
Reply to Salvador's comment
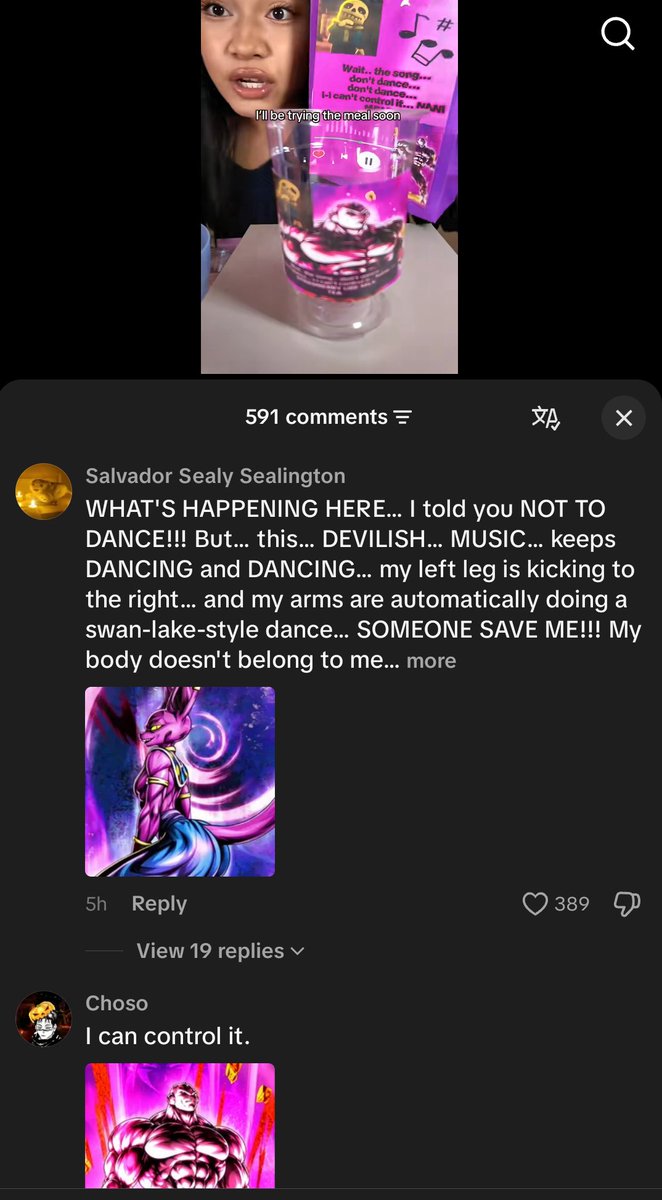[159, 904]
